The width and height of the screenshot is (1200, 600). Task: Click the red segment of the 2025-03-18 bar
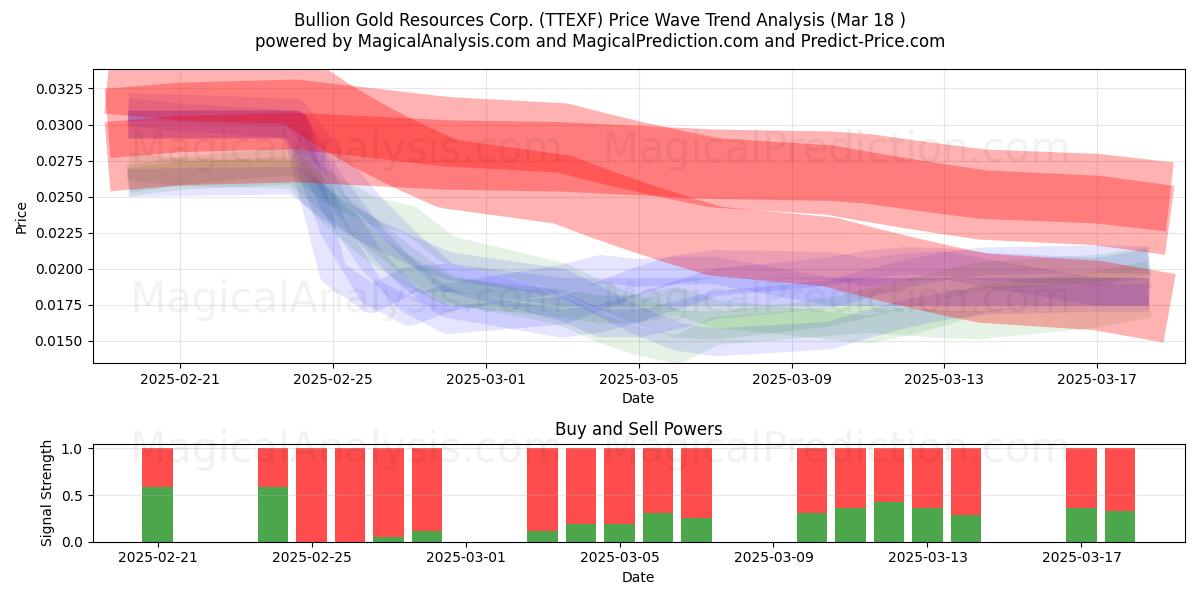[1120, 480]
